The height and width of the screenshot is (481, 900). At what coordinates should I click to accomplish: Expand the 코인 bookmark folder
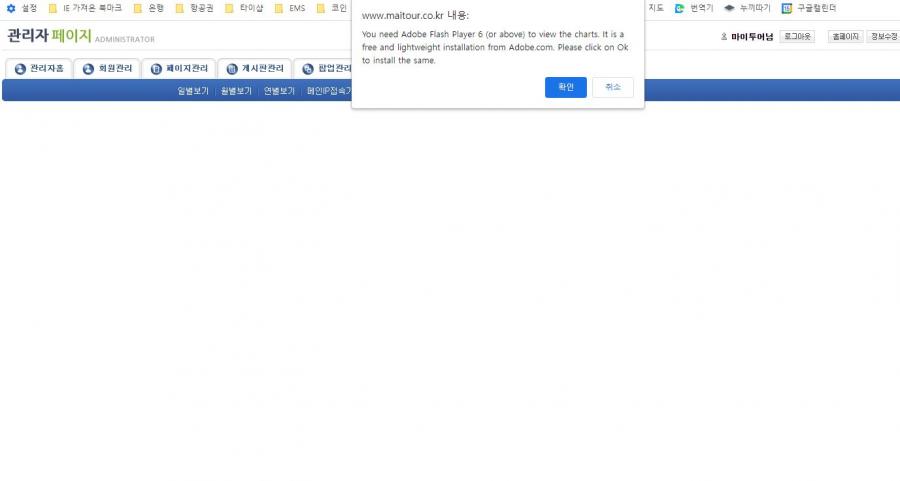332,8
